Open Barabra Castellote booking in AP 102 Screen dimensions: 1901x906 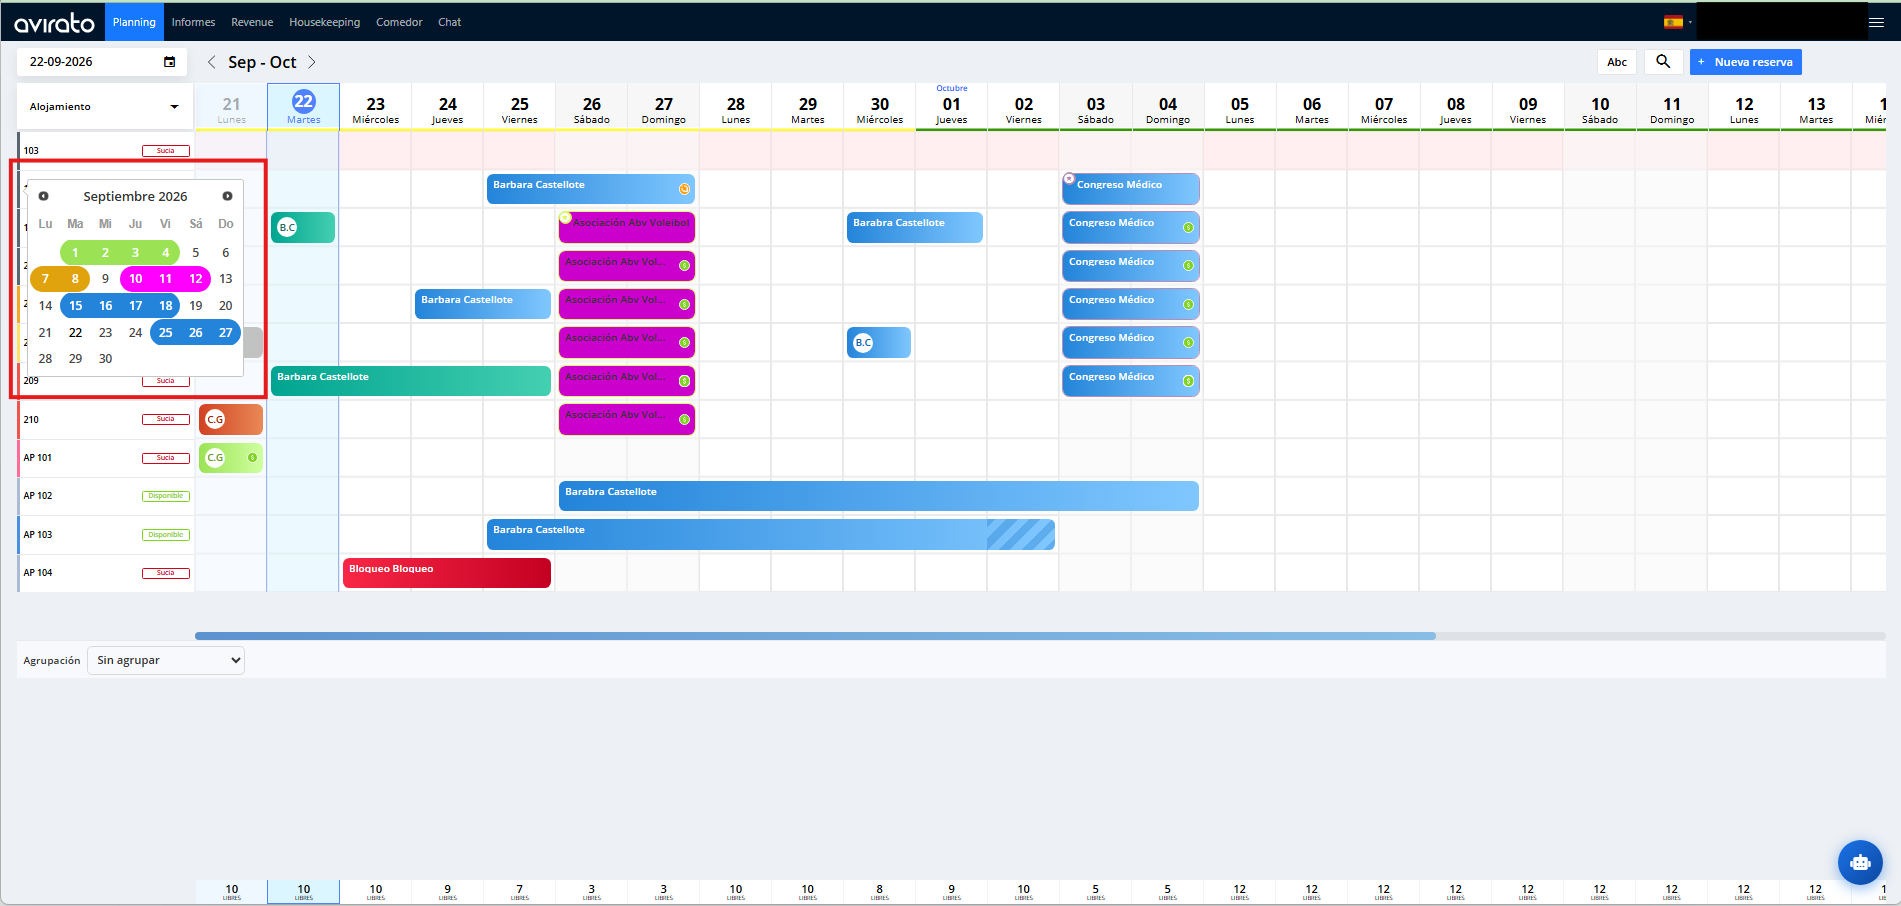878,496
